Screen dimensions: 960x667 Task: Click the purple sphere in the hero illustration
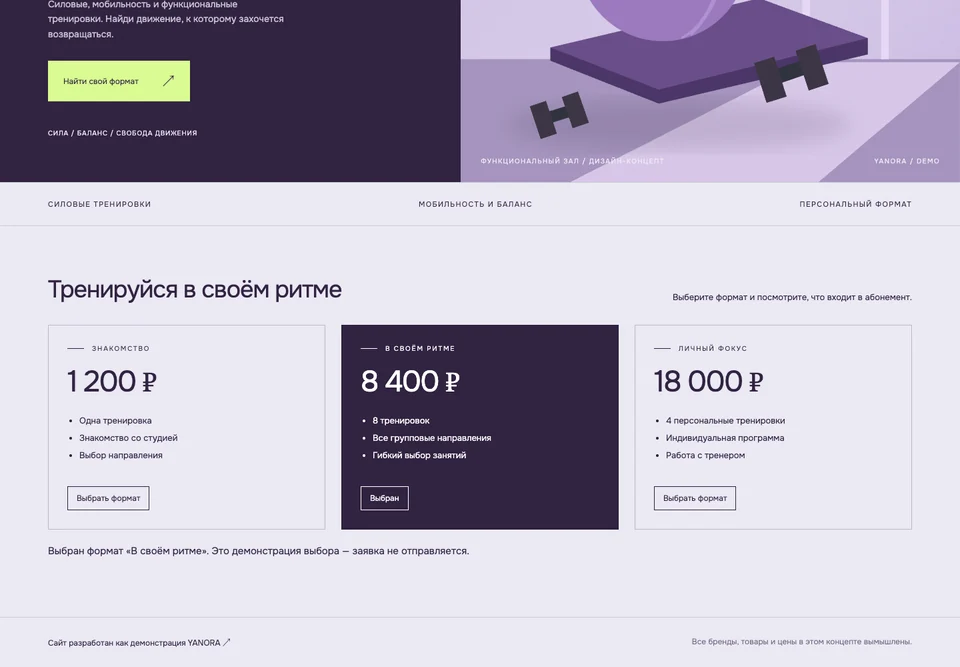click(664, 17)
